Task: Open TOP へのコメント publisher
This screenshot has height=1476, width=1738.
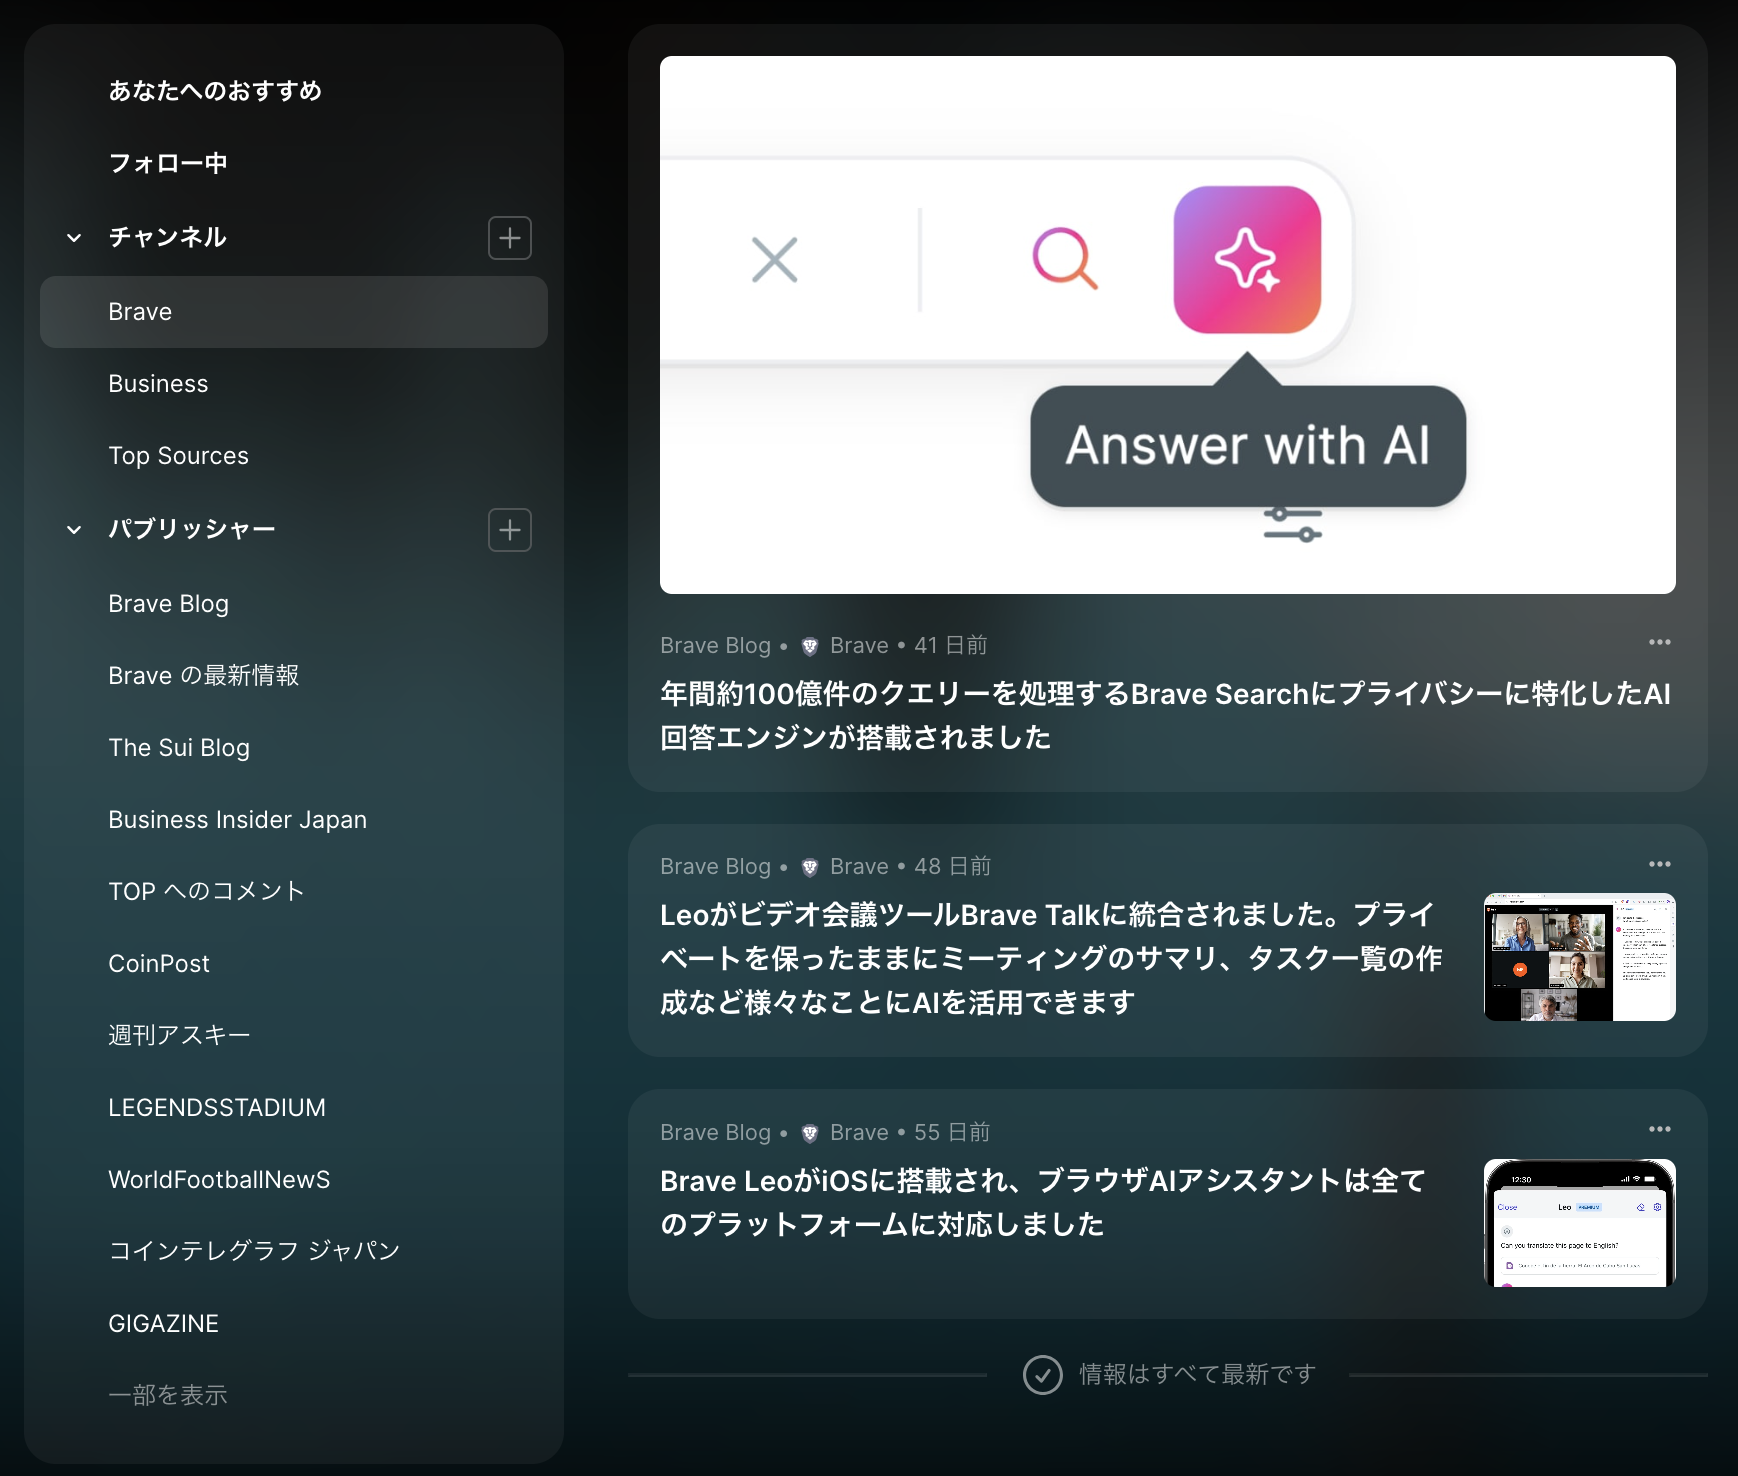Action: 294,892
